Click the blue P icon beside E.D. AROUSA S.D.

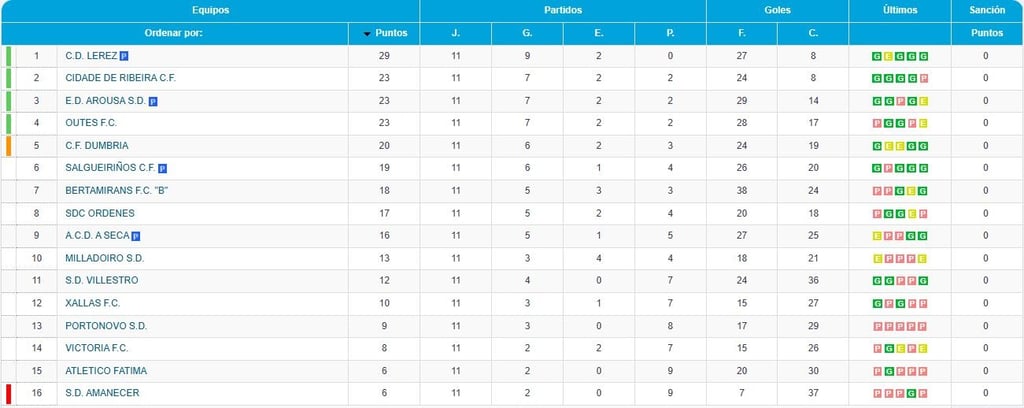click(153, 101)
